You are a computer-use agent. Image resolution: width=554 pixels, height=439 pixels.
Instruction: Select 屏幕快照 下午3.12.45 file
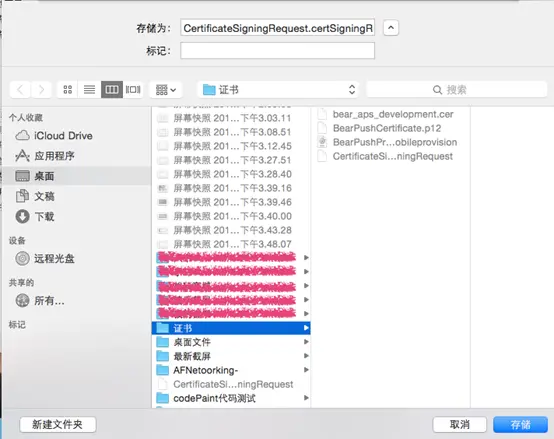tap(231, 146)
